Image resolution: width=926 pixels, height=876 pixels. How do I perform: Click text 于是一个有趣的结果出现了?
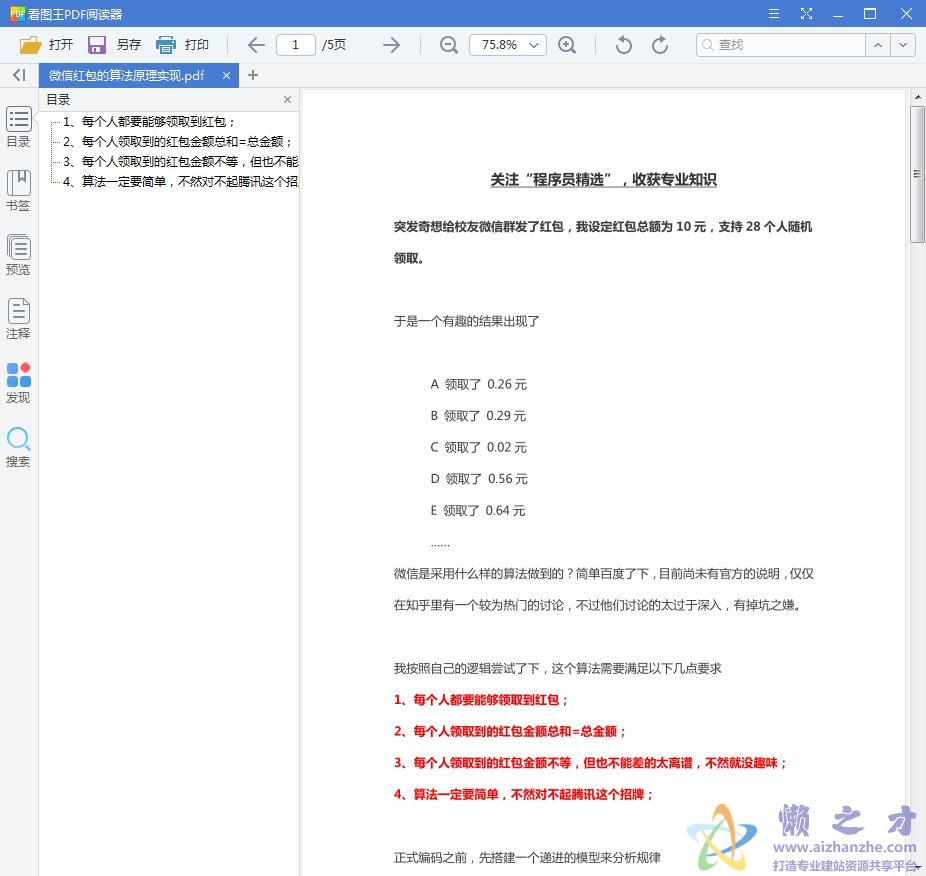point(467,321)
